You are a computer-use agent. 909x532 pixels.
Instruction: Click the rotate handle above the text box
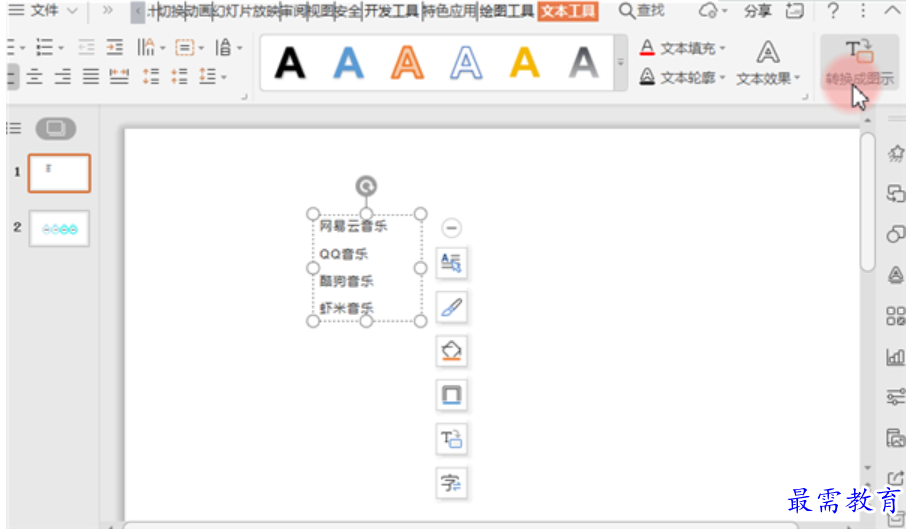coord(366,186)
